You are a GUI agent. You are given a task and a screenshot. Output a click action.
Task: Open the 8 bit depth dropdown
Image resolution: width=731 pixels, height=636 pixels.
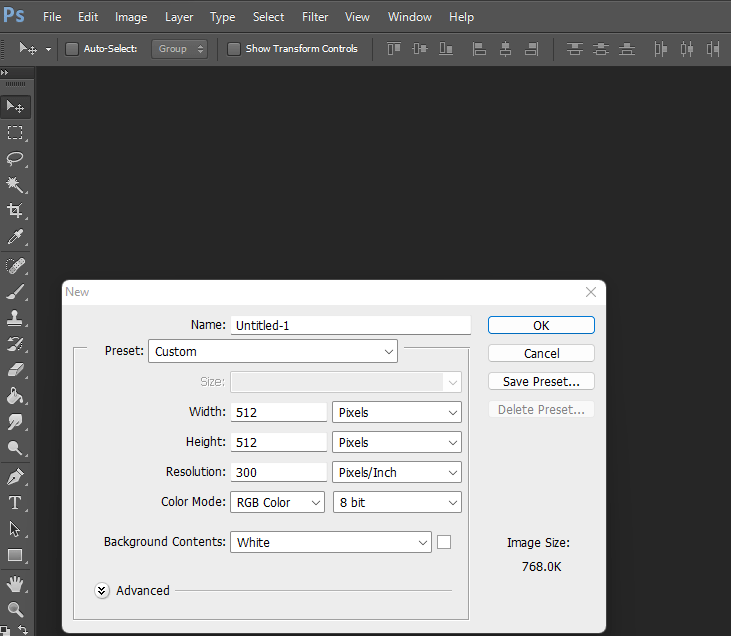397,502
